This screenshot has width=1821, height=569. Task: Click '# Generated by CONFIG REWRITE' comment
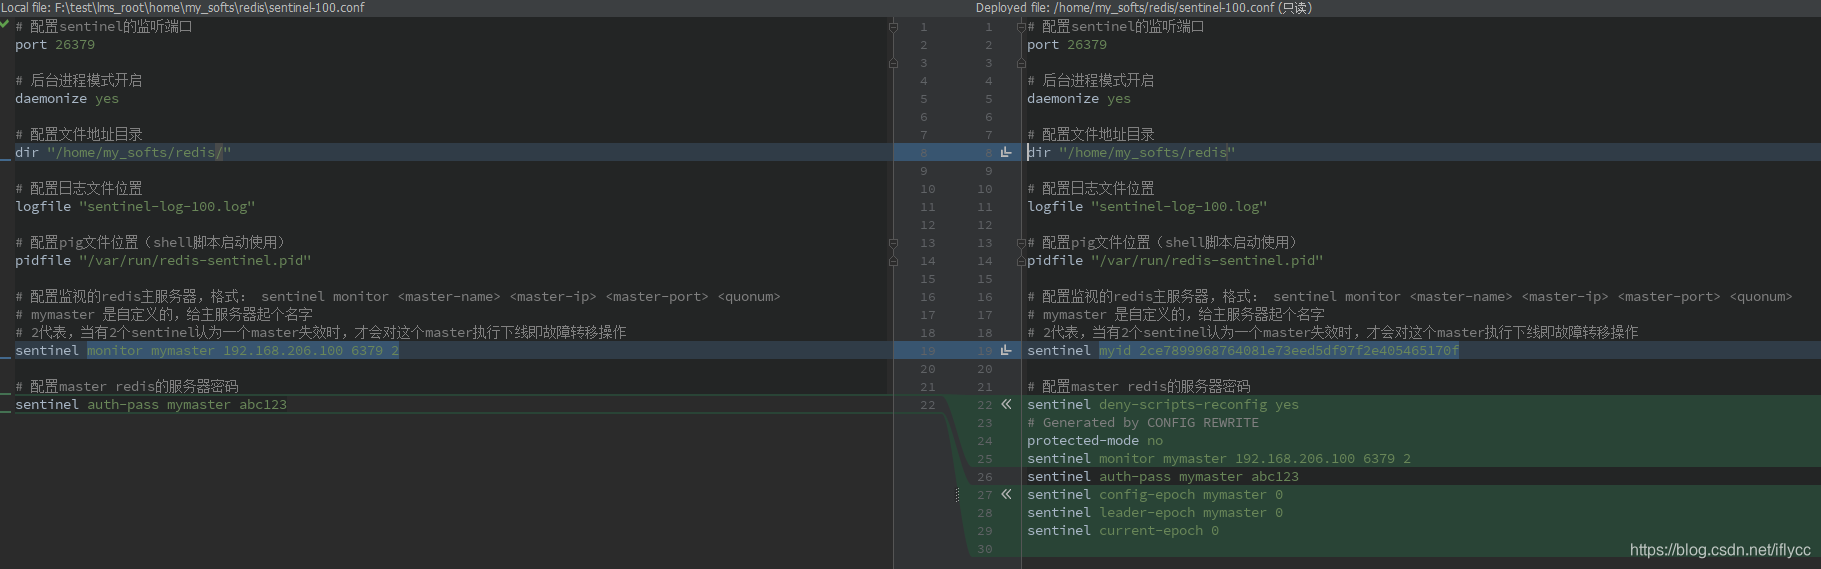click(1143, 423)
